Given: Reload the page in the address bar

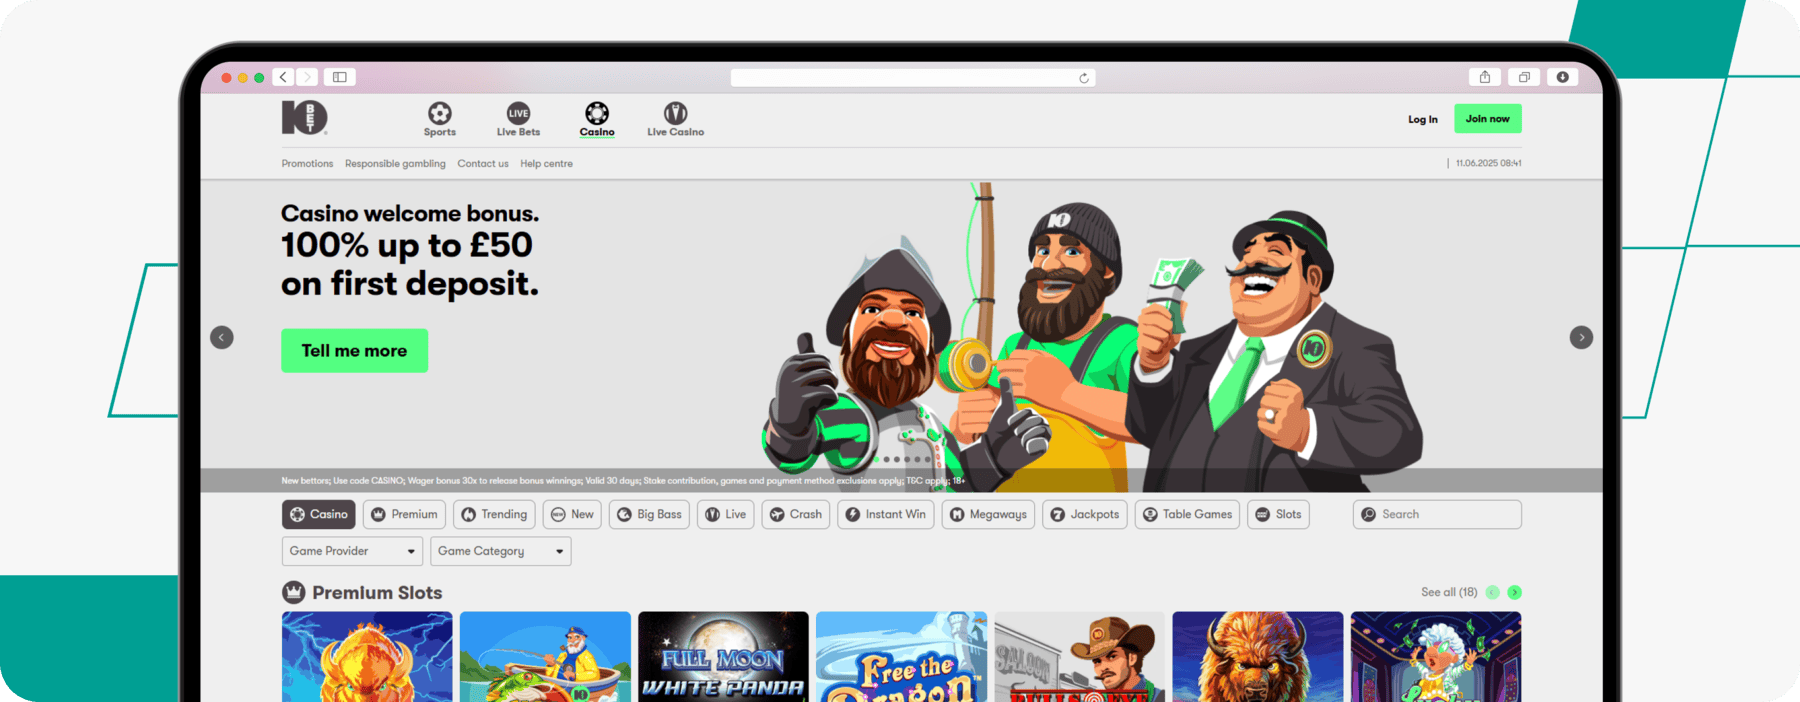Looking at the screenshot, I should pos(1083,78).
